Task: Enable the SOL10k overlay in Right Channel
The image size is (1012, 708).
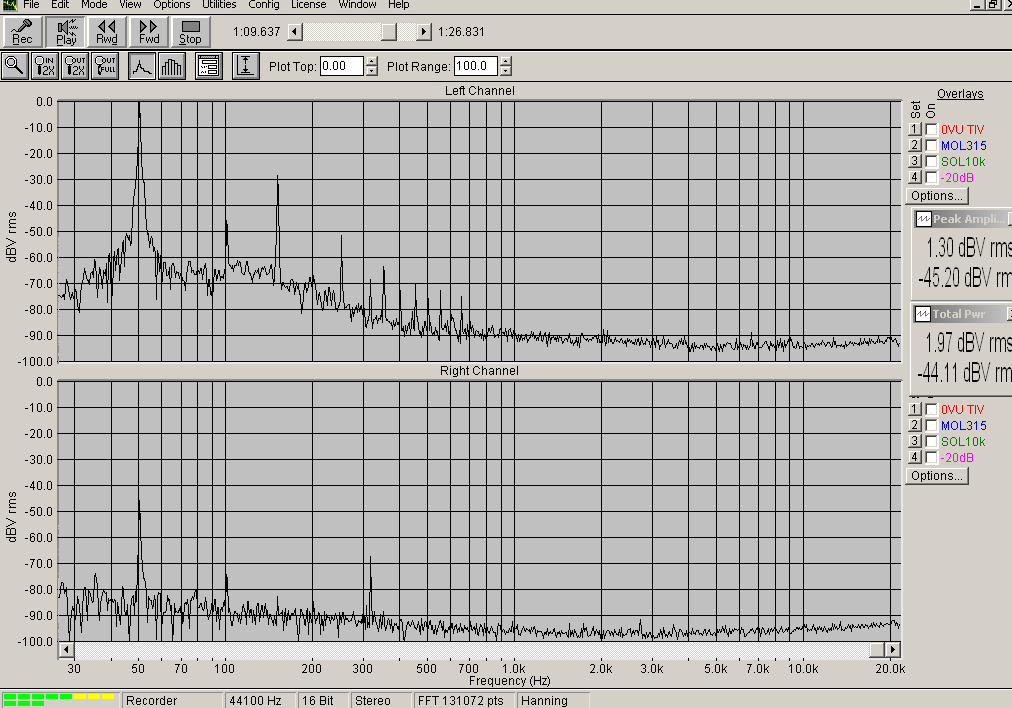Action: click(931, 442)
